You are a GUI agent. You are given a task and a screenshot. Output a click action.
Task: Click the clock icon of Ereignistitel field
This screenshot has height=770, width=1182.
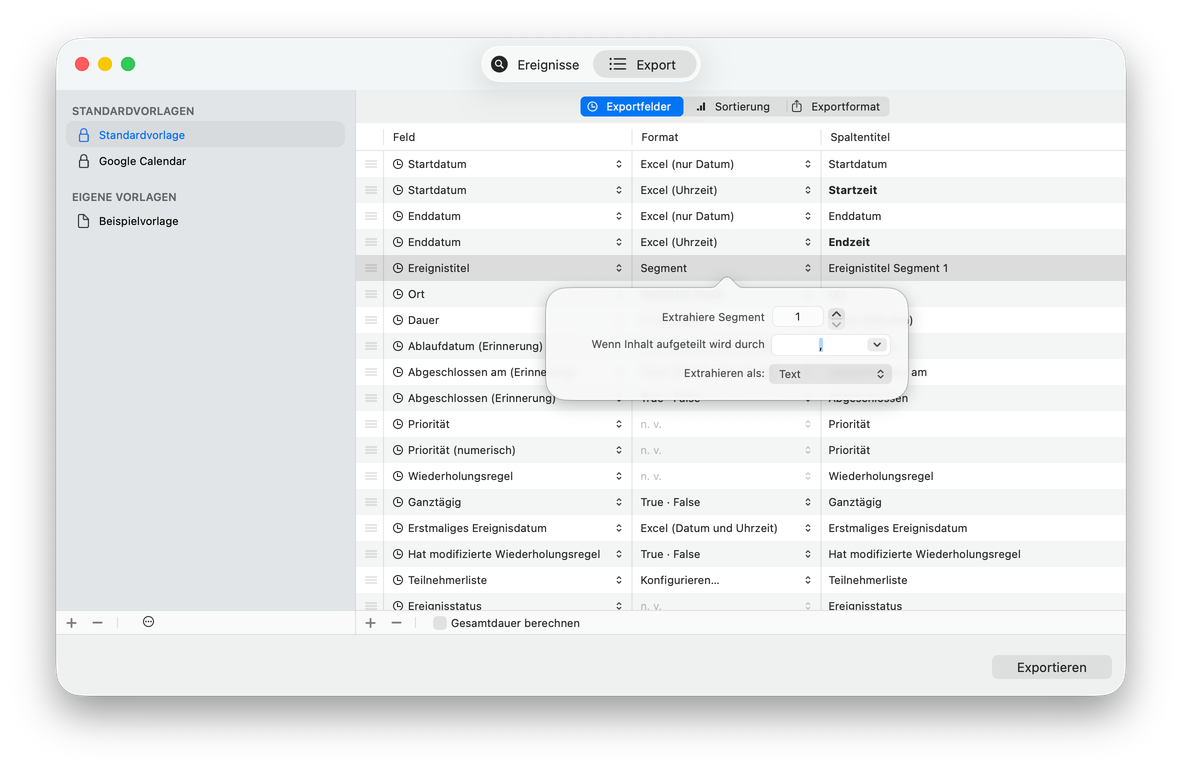[398, 268]
